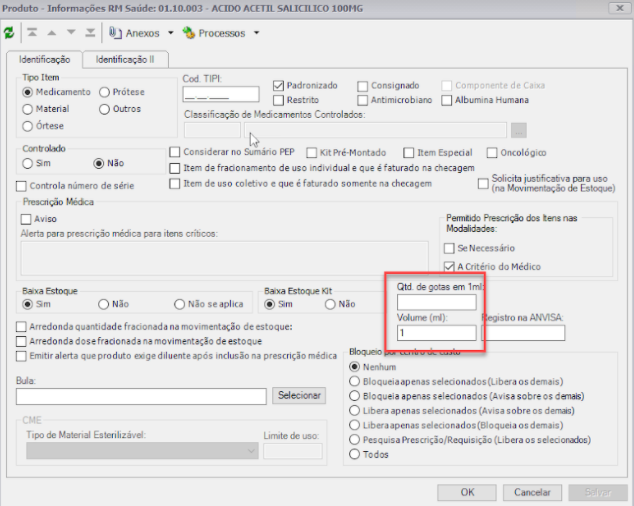The width and height of the screenshot is (634, 506).
Task: Select Material item type
Action: tap(27, 109)
